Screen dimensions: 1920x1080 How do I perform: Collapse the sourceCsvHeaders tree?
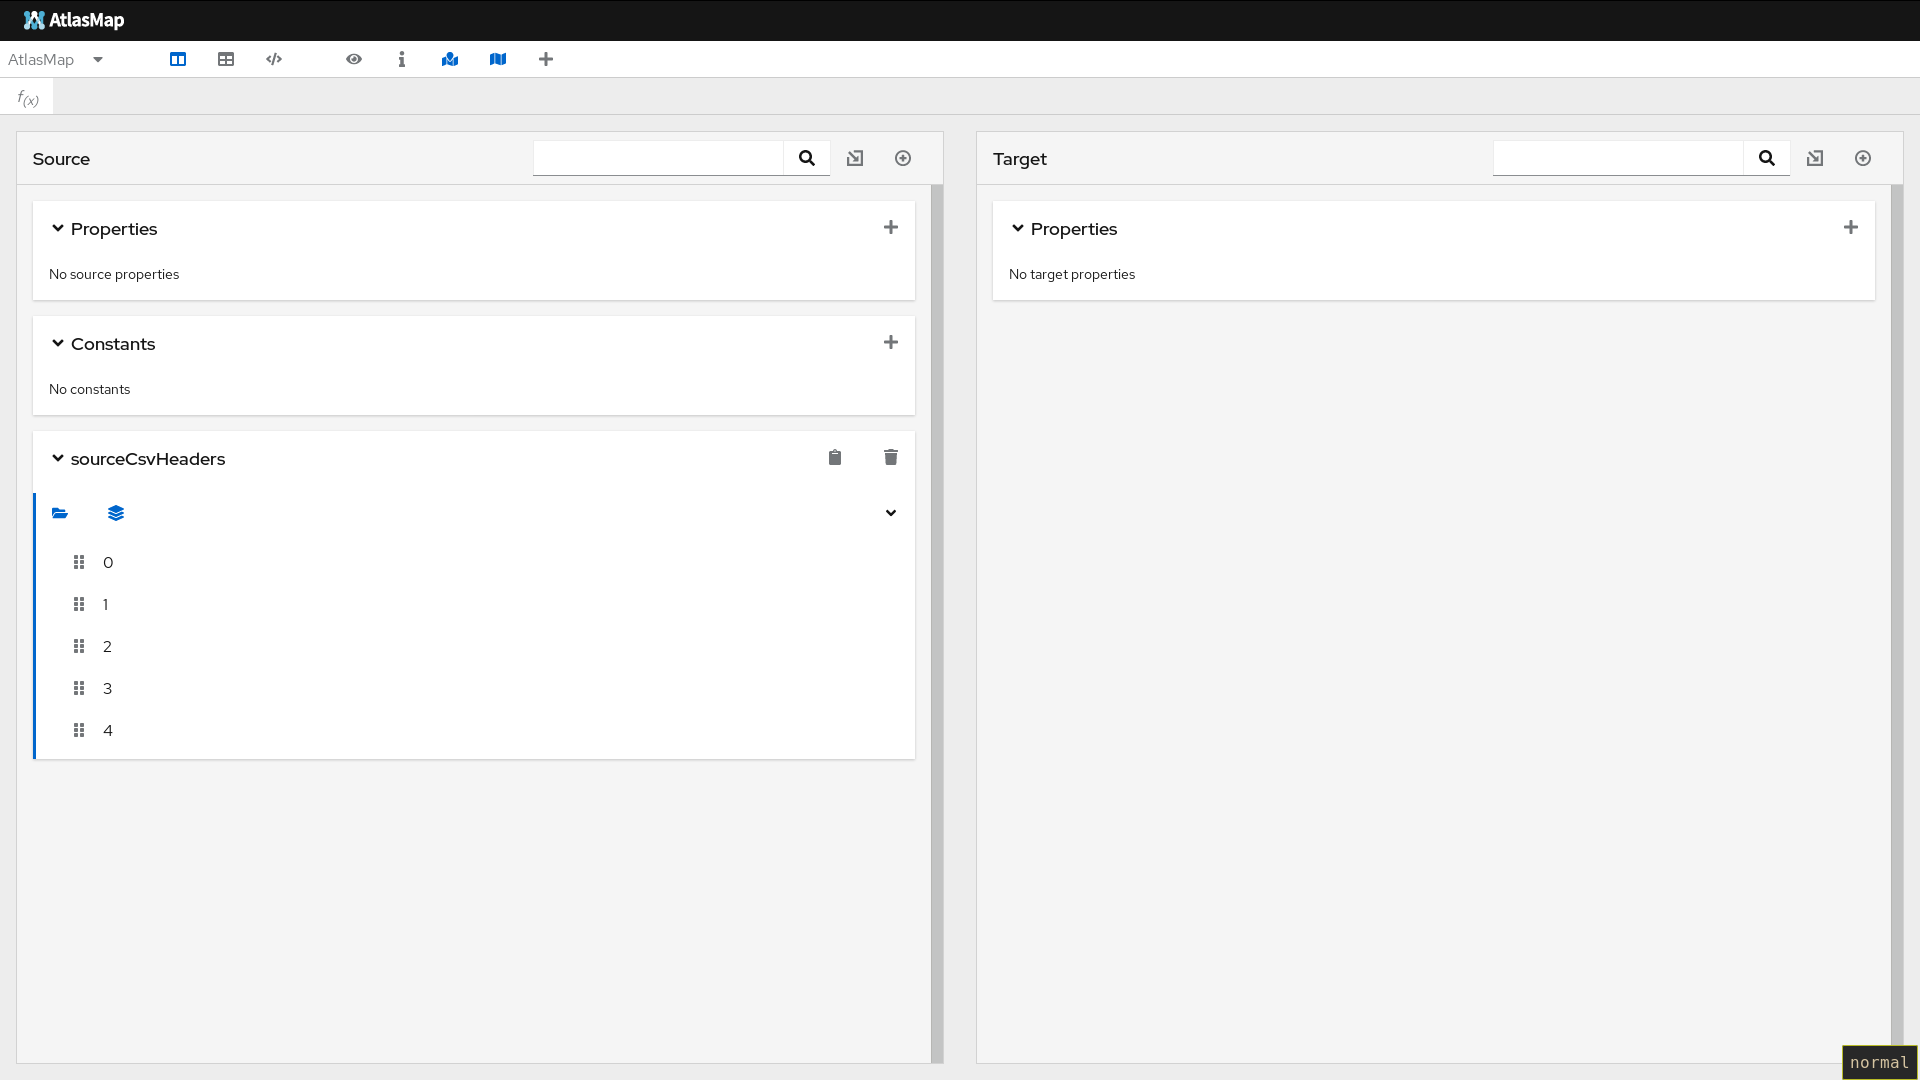coord(57,458)
